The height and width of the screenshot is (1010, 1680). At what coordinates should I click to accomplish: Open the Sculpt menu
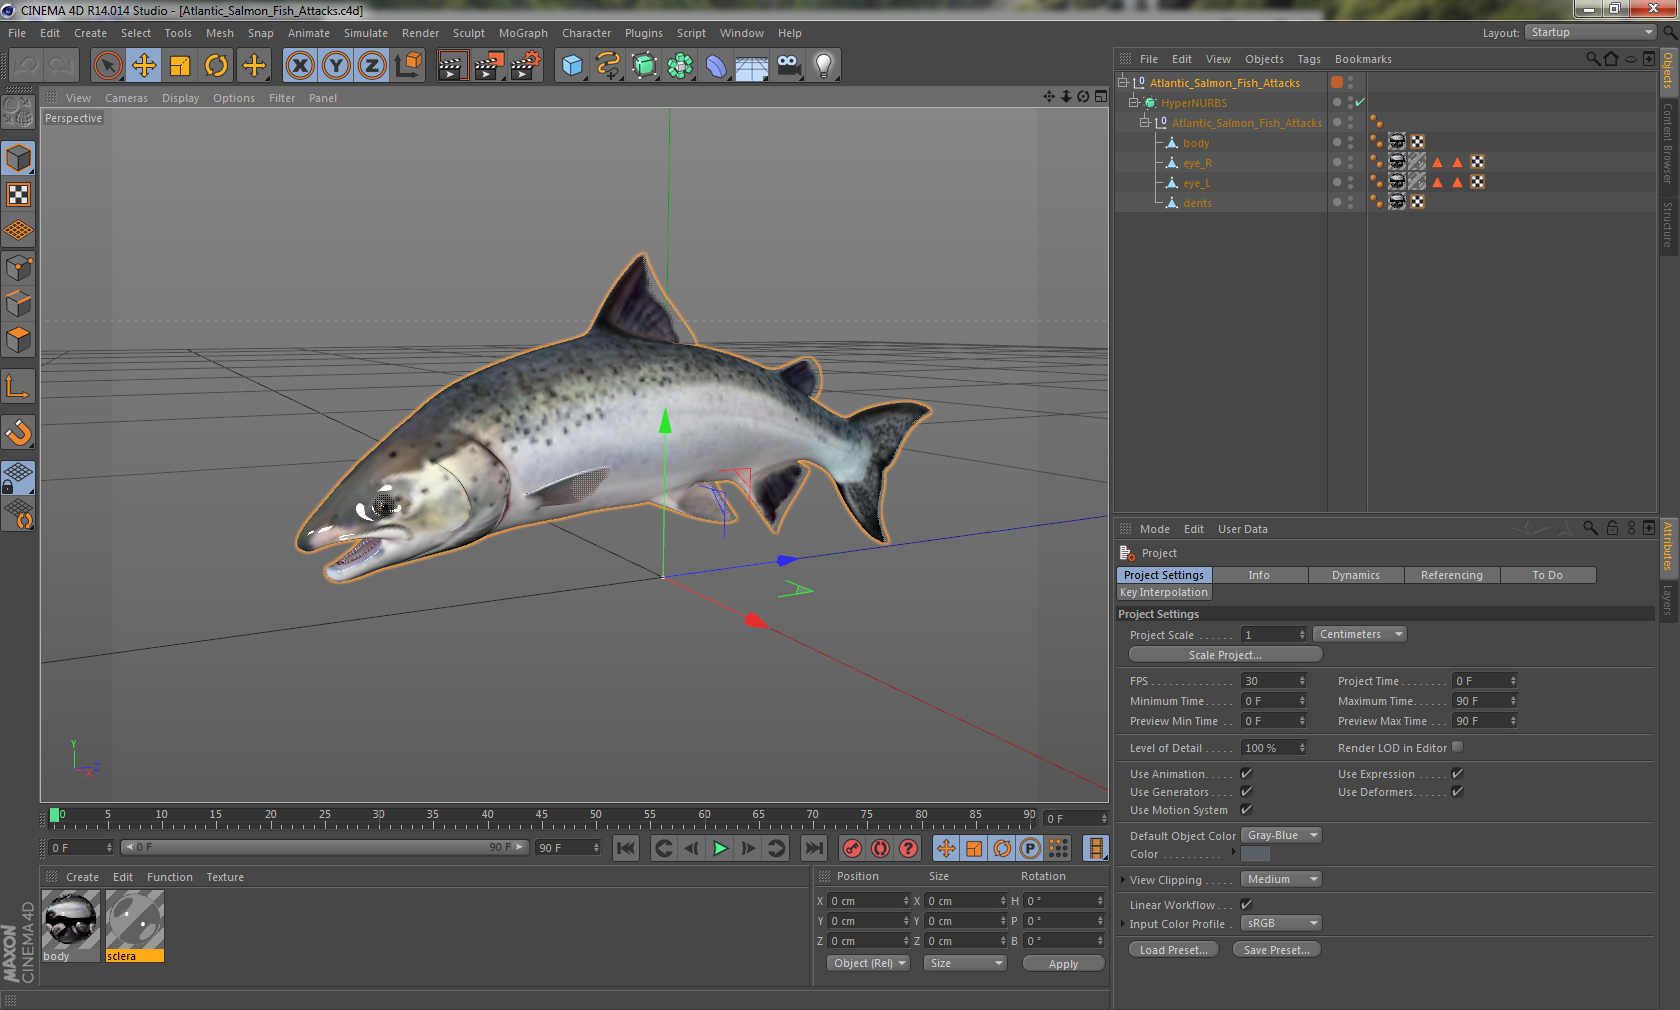pos(468,33)
